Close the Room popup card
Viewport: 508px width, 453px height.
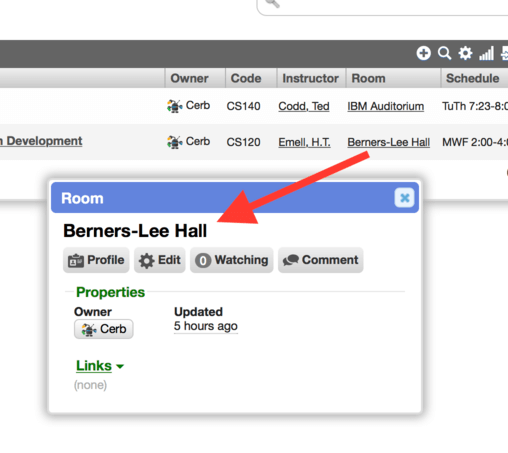pos(404,198)
